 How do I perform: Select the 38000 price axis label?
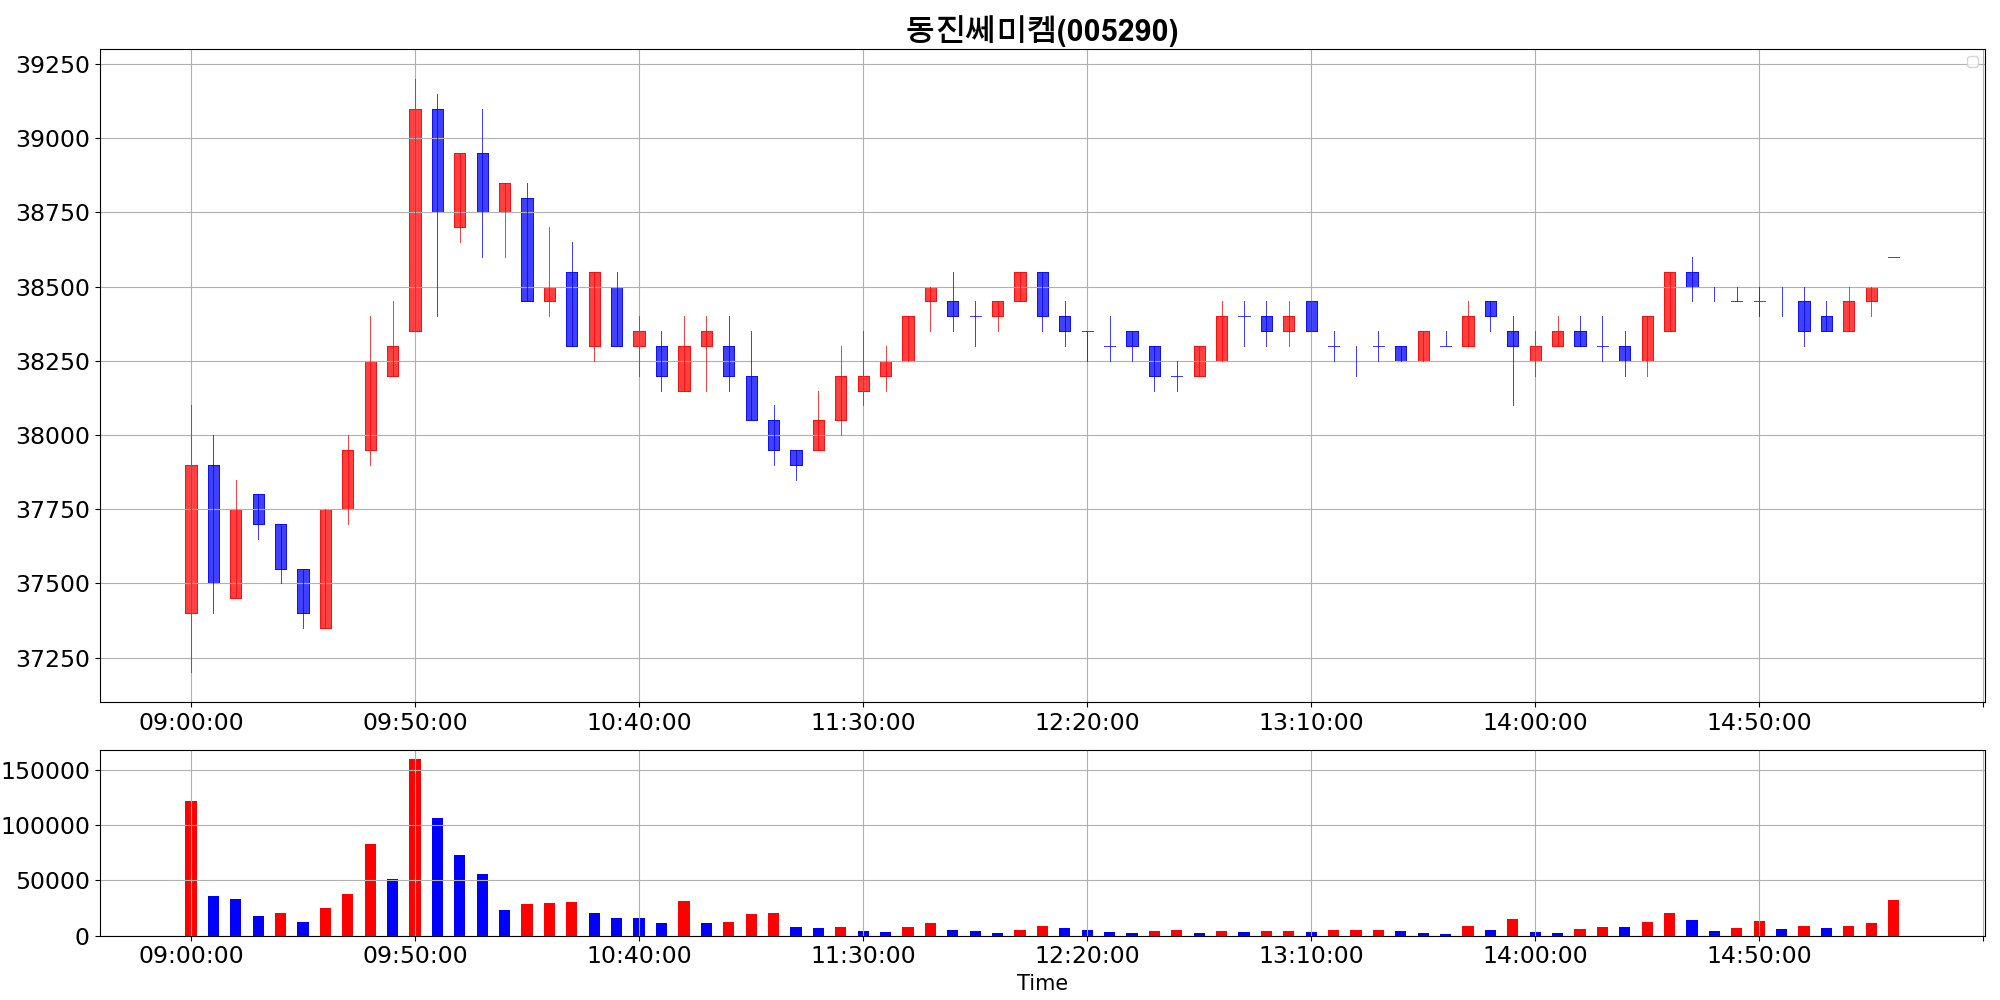(x=53, y=436)
